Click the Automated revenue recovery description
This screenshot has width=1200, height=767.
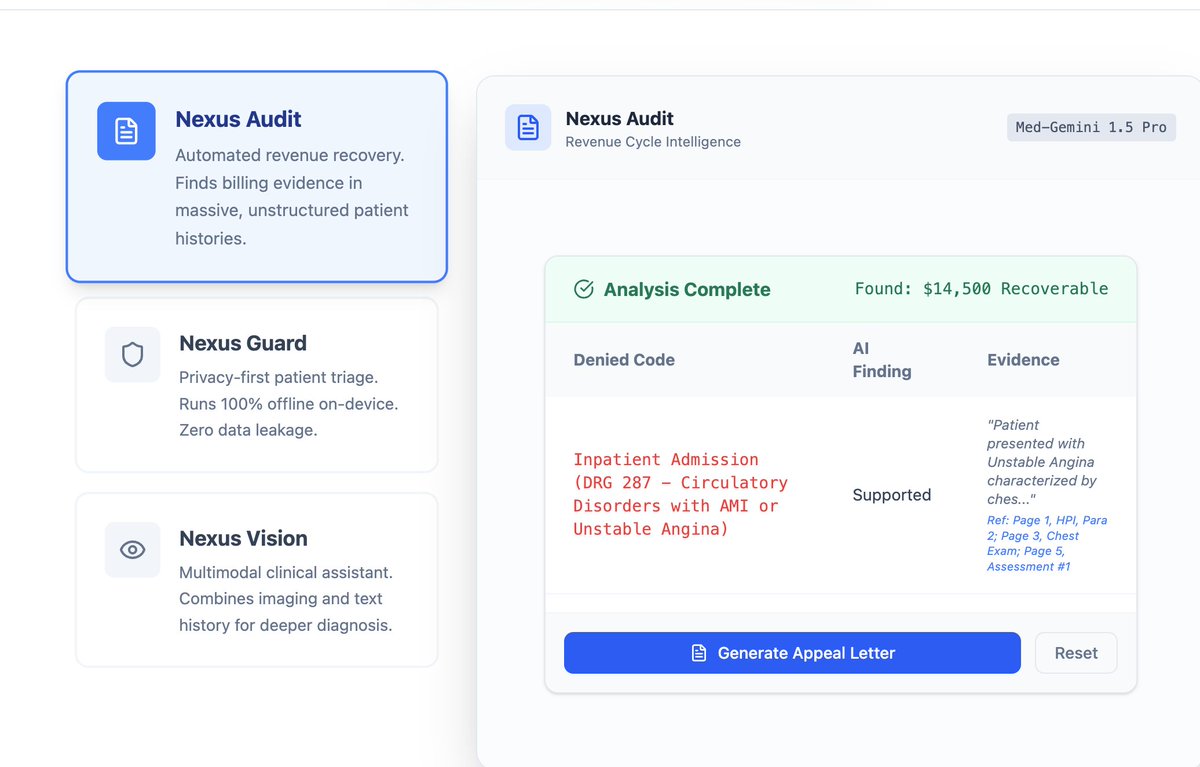click(292, 197)
